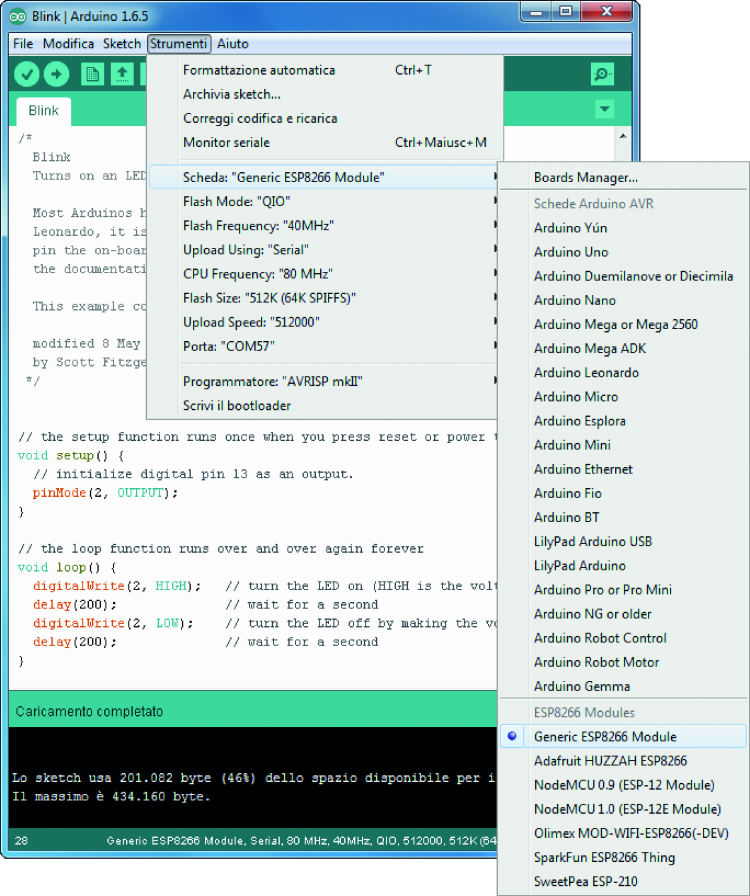This screenshot has height=896, width=750.
Task: Select Adafruit HUZZAH ESP8266 board
Action: pyautogui.click(x=623, y=761)
